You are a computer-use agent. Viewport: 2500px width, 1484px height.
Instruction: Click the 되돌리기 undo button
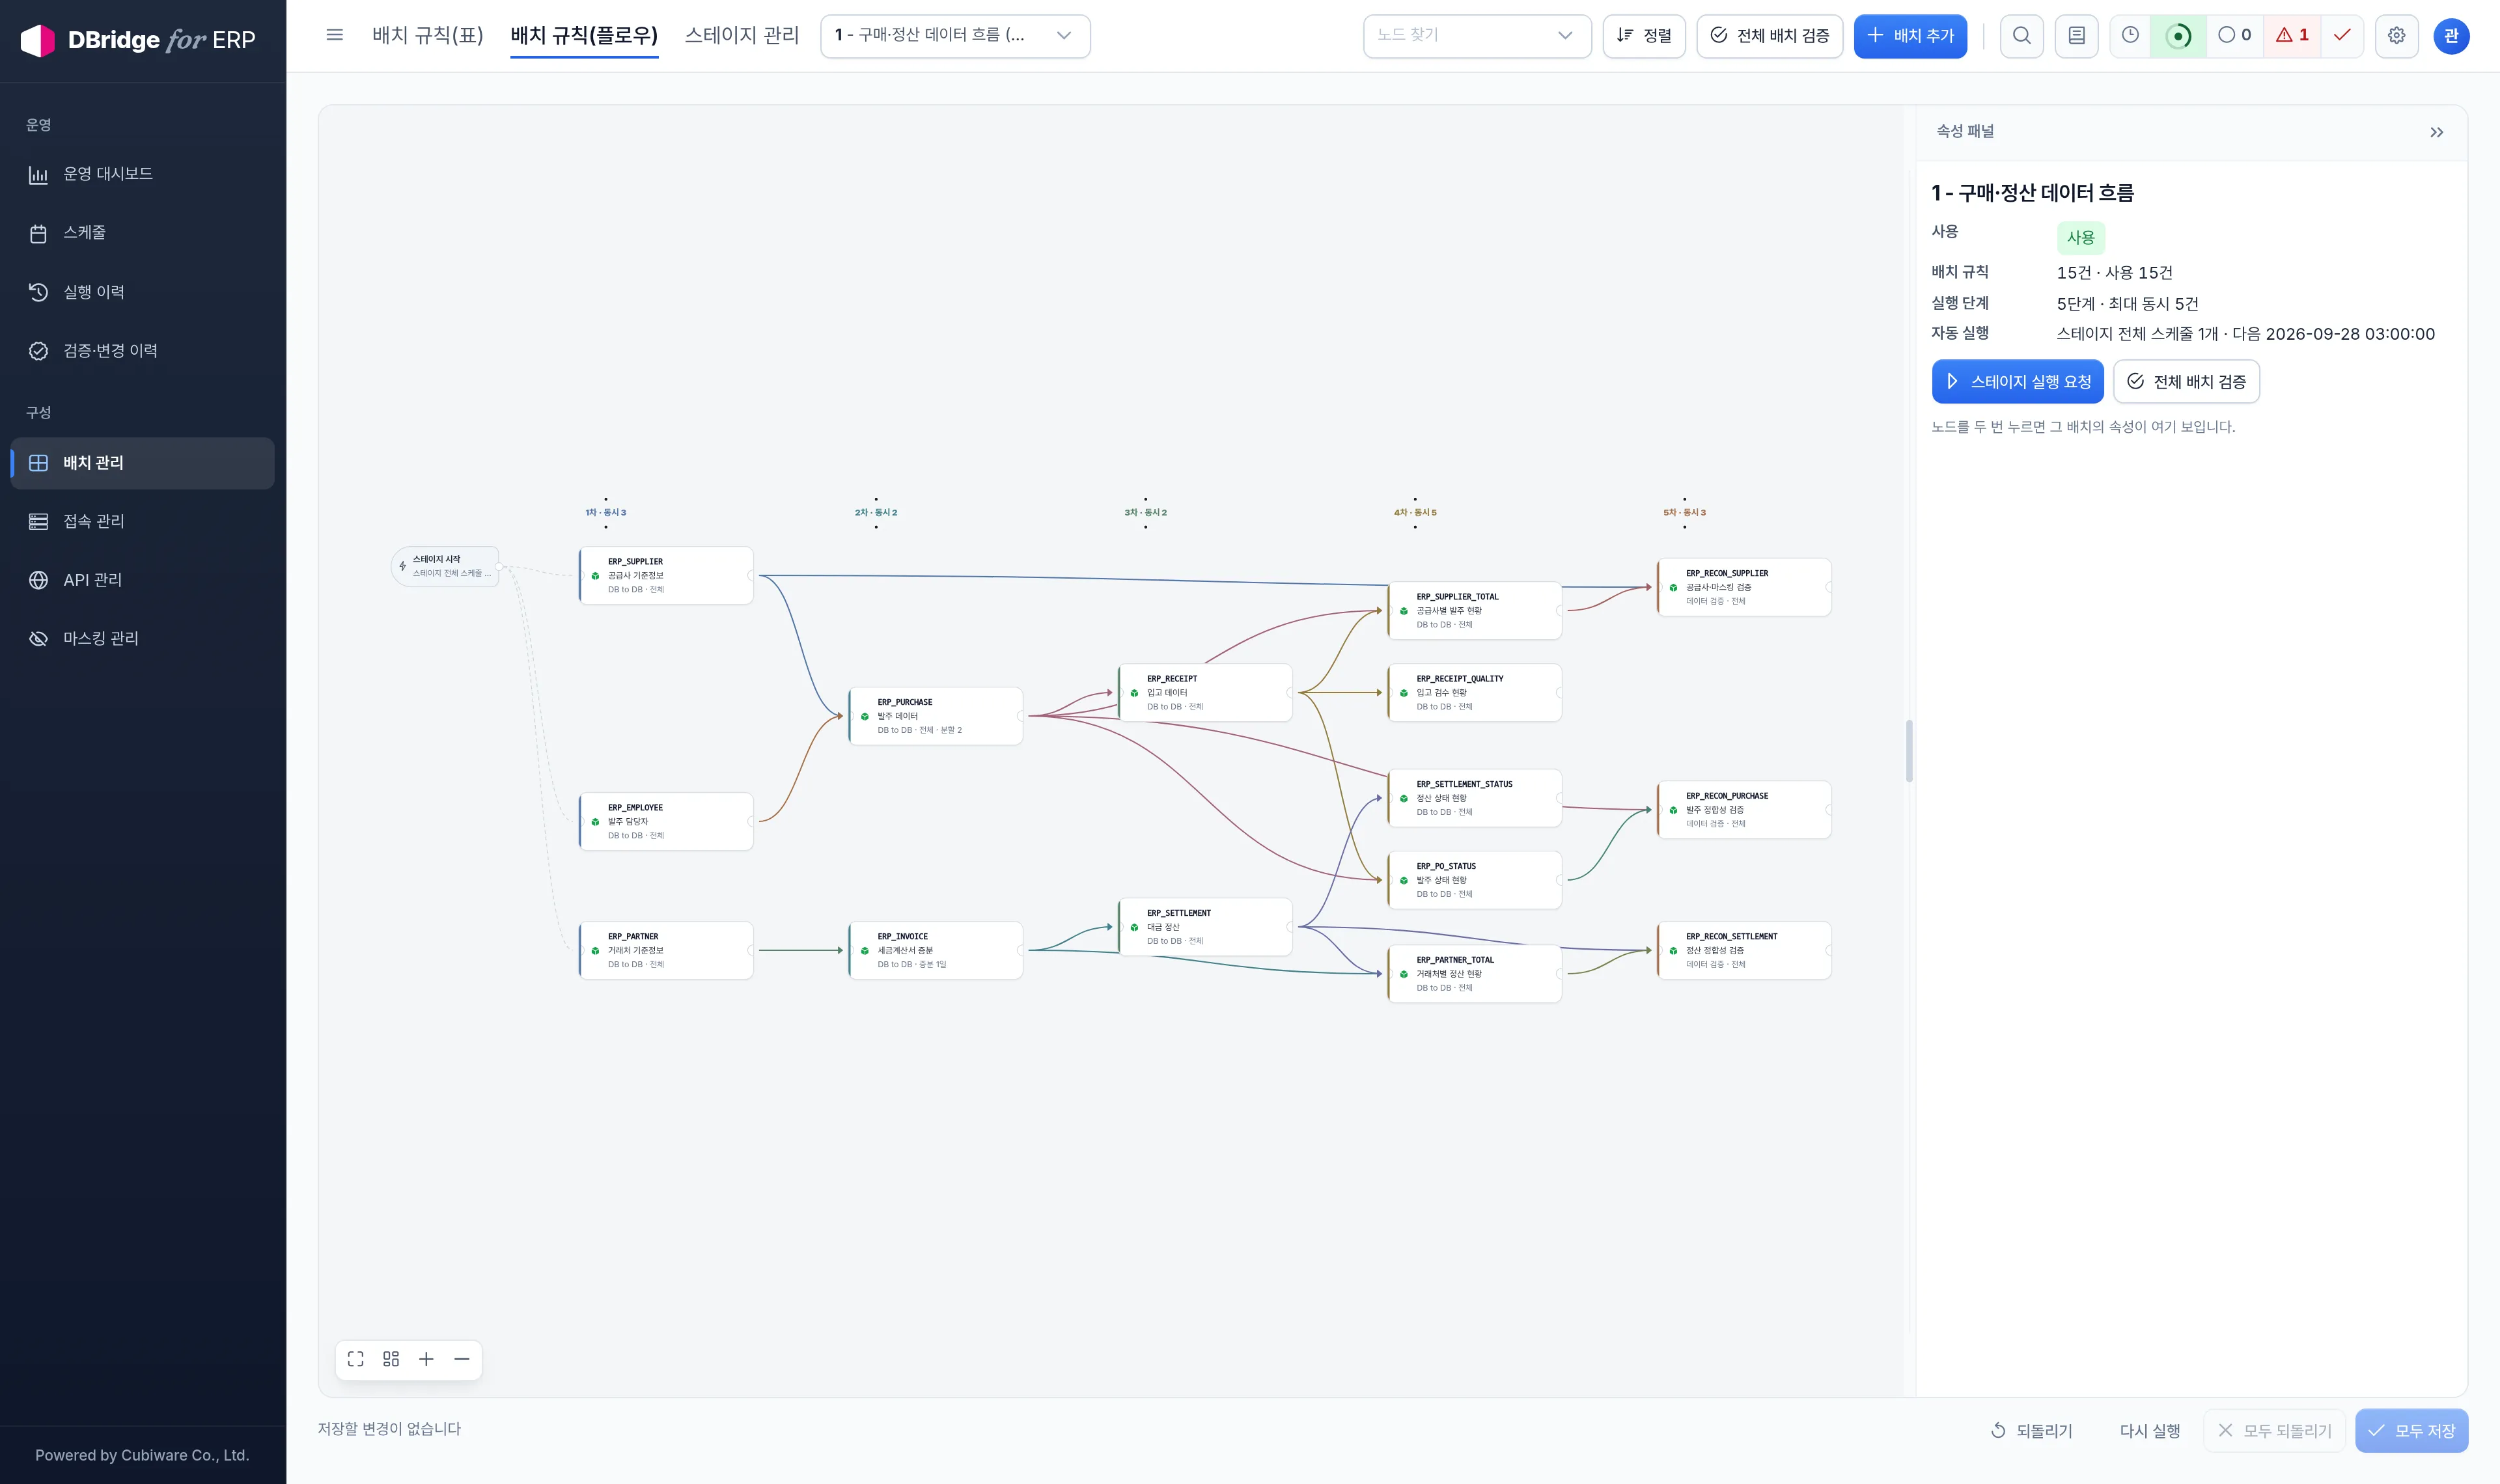point(2031,1431)
